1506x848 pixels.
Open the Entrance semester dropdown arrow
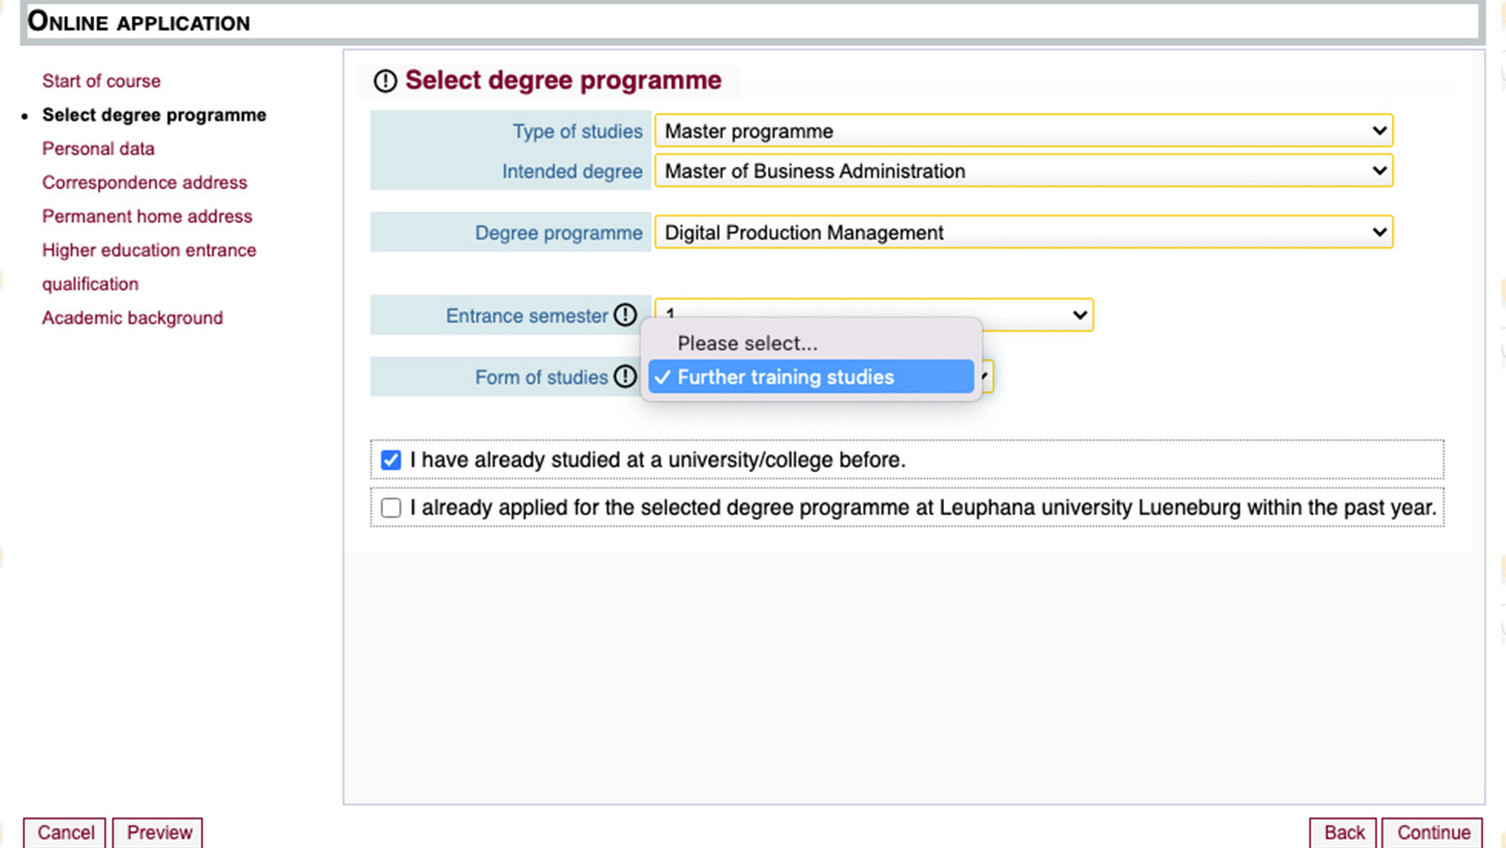[x=1079, y=315]
